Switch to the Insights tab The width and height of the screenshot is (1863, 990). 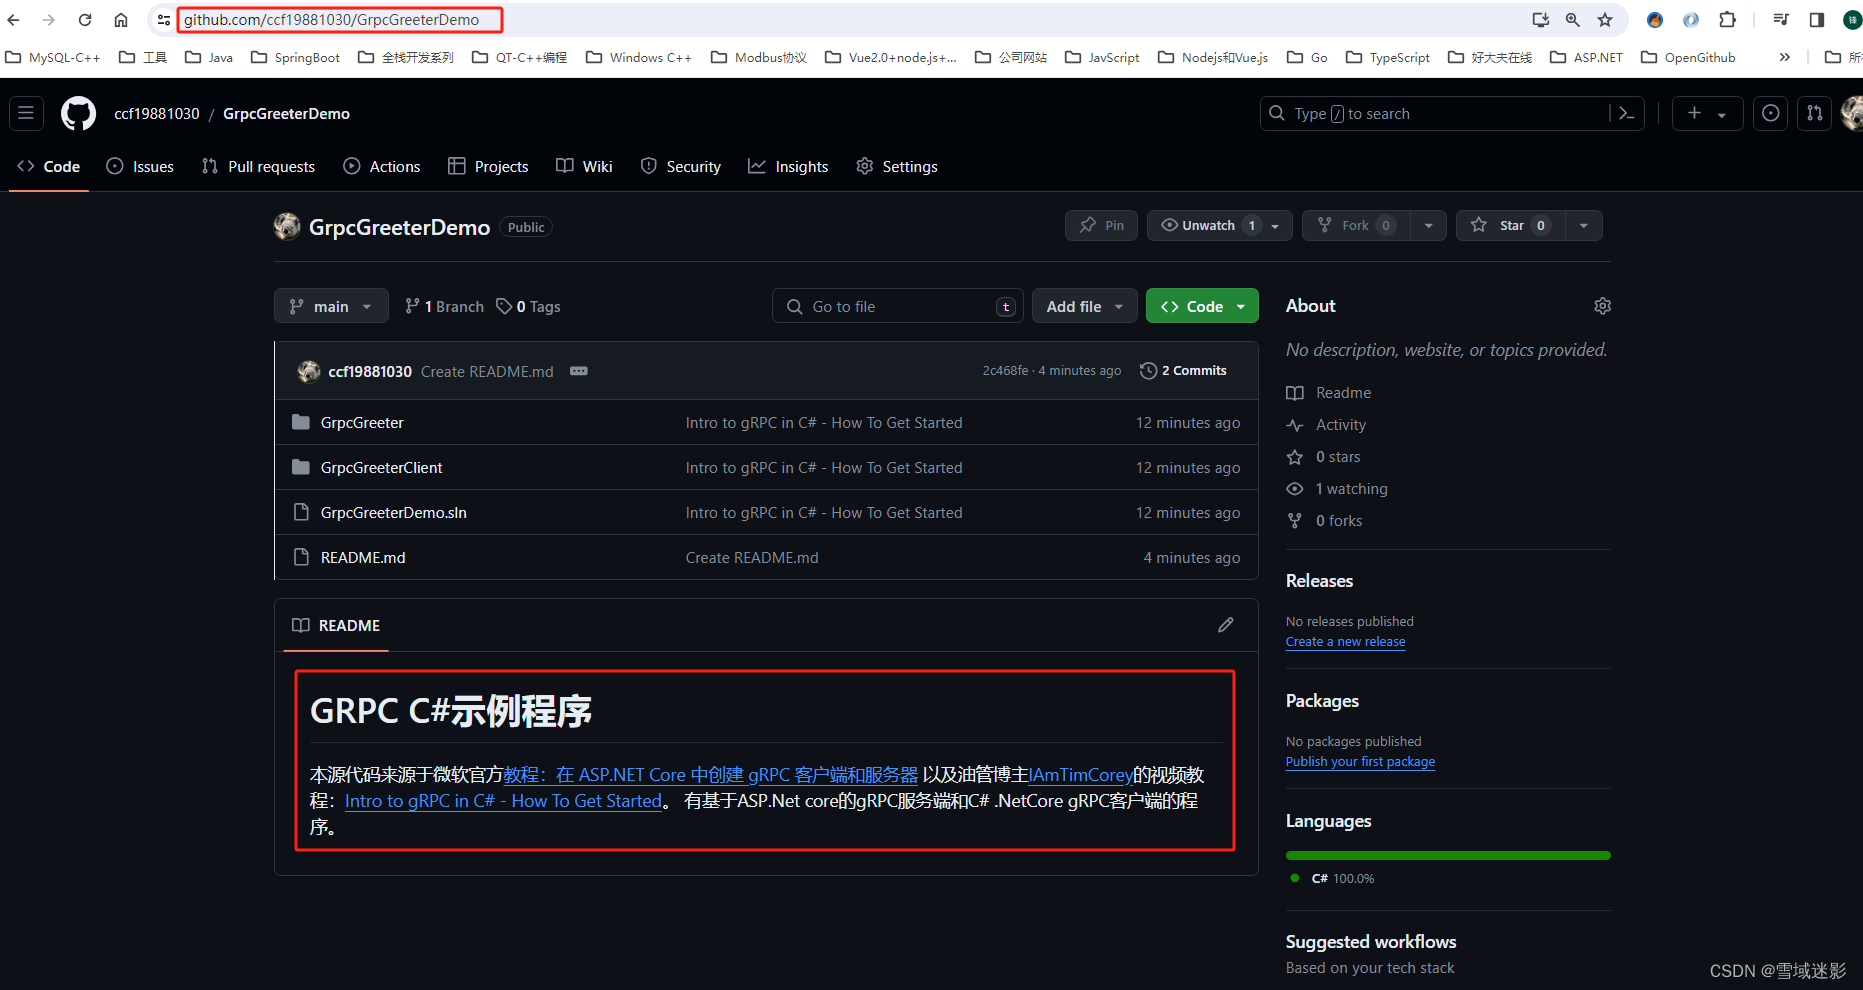click(x=788, y=167)
